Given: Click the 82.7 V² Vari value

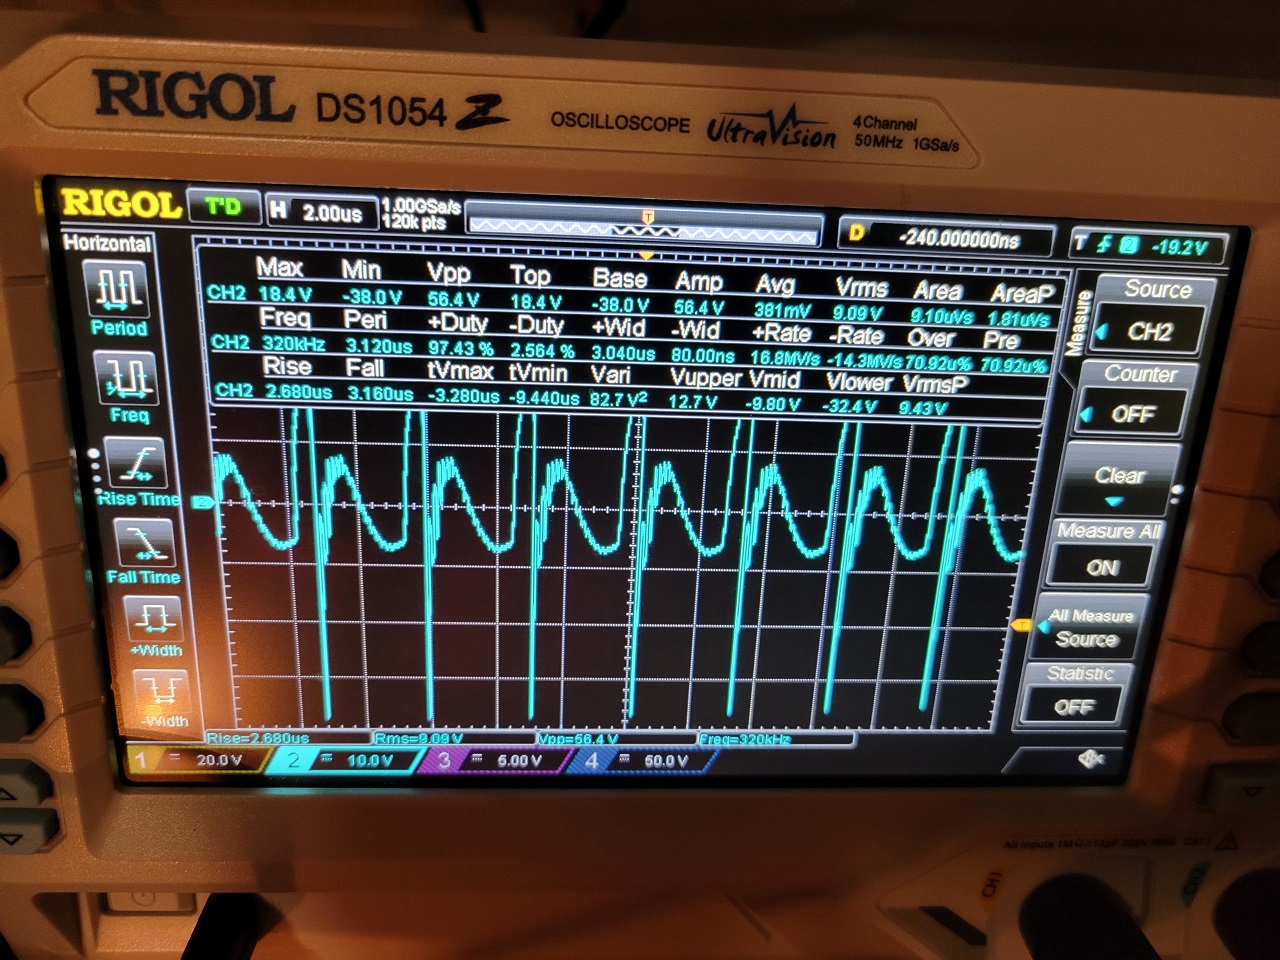Looking at the screenshot, I should [618, 399].
